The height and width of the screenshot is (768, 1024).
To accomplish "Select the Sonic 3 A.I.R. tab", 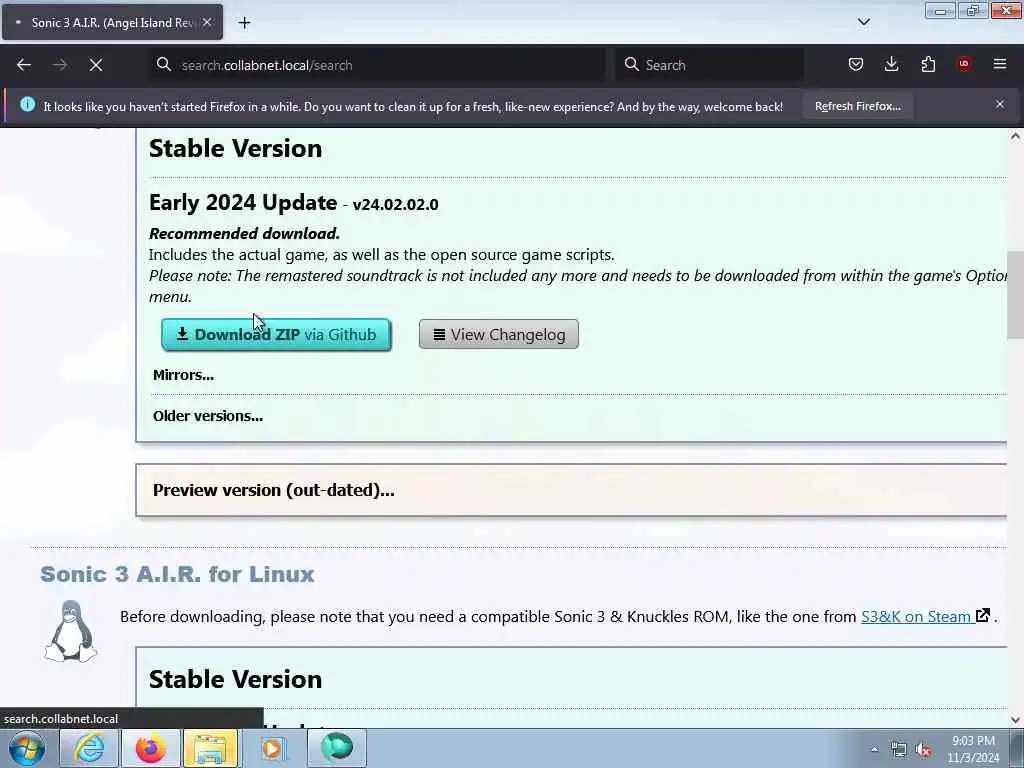I will [112, 22].
